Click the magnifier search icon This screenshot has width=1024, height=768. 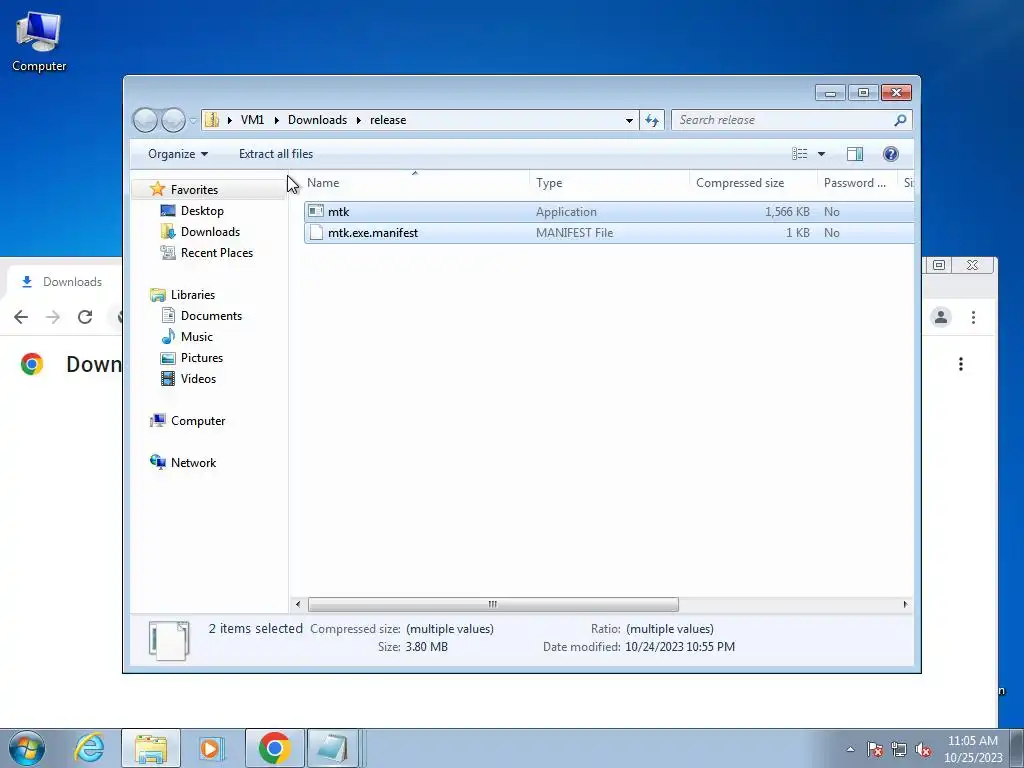[x=901, y=120]
